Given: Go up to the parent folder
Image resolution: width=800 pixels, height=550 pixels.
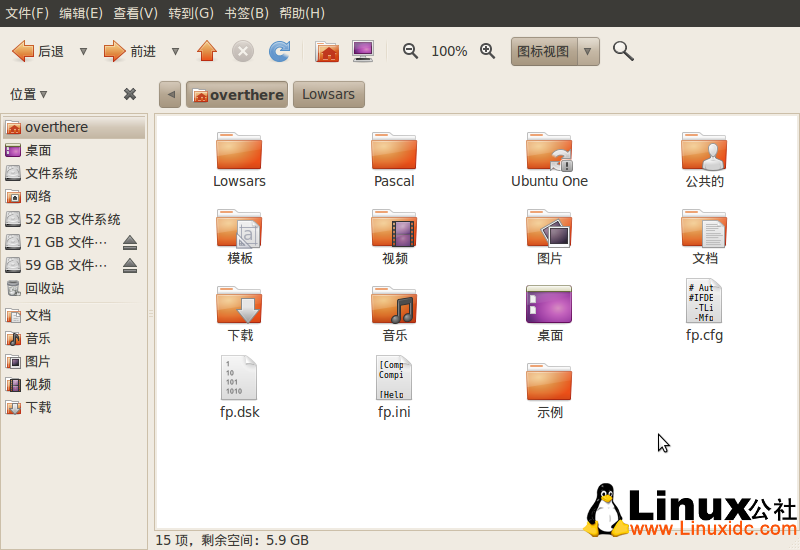Looking at the screenshot, I should [207, 52].
